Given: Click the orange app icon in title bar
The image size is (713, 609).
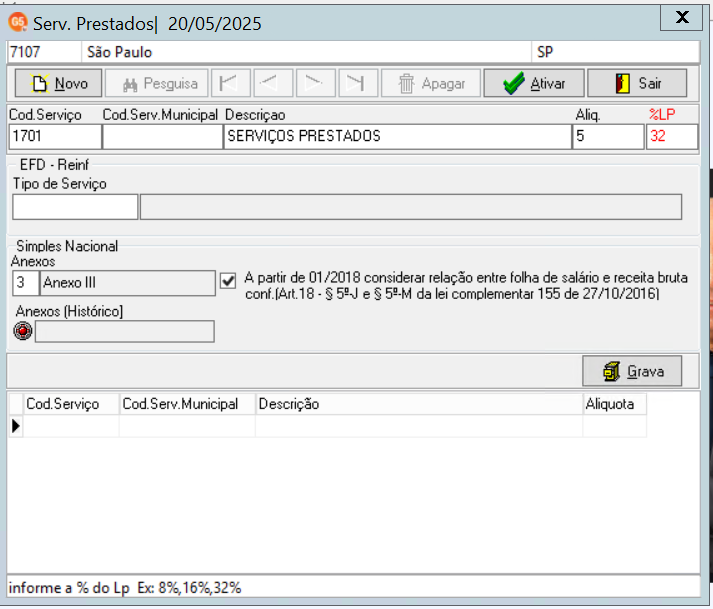Looking at the screenshot, I should pyautogui.click(x=18, y=22).
